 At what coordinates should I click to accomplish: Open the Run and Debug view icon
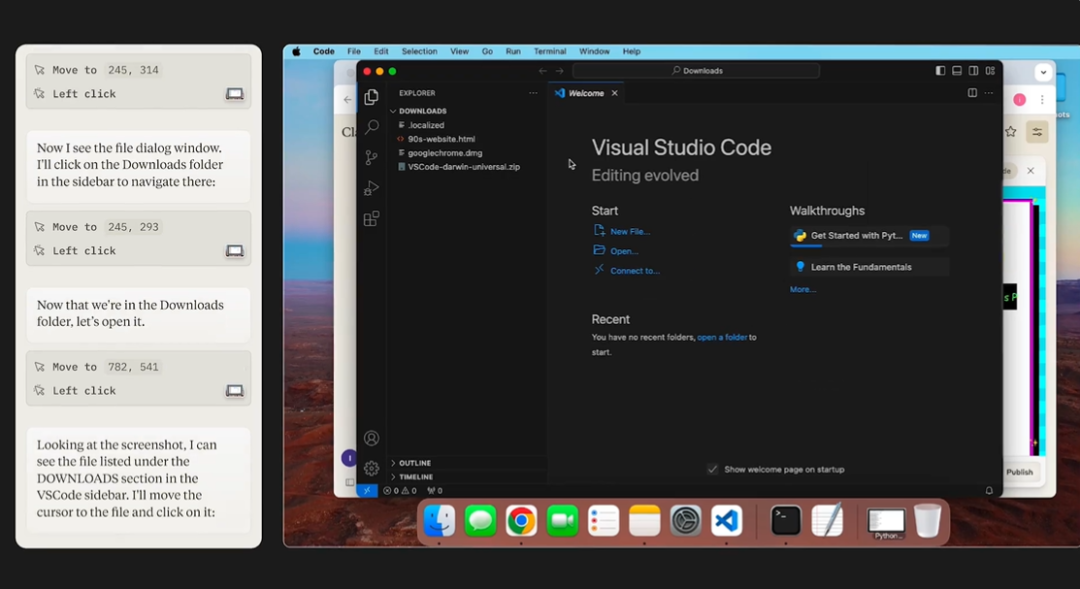(371, 188)
